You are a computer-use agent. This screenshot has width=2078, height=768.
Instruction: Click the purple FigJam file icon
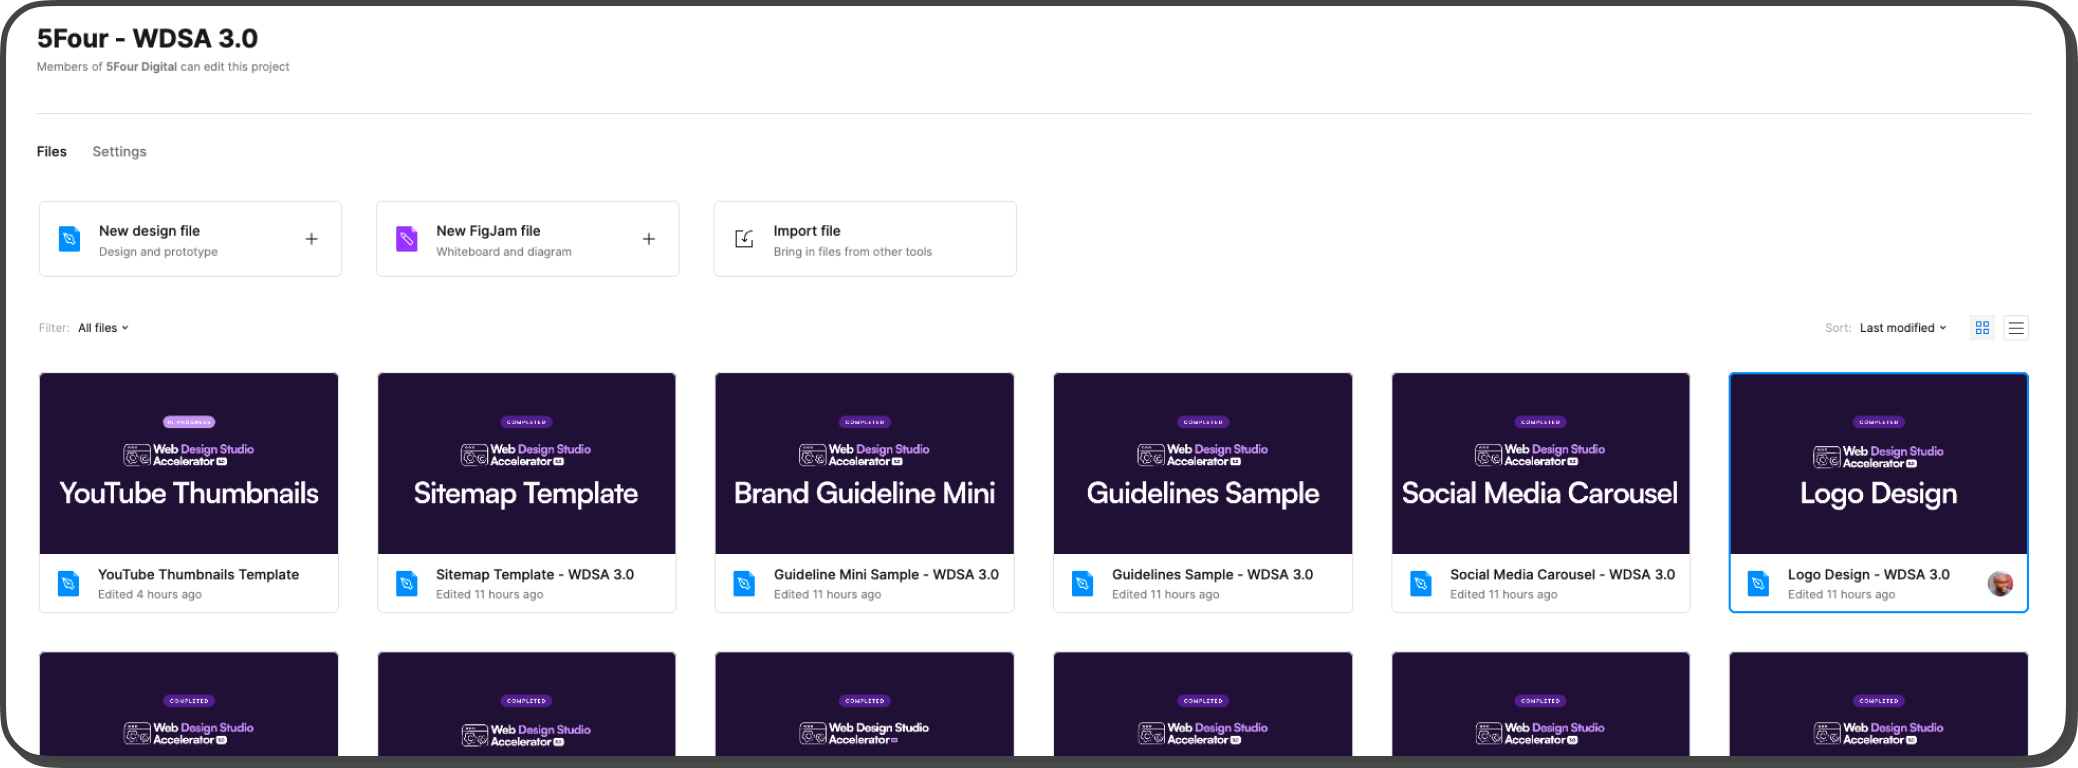tap(407, 239)
